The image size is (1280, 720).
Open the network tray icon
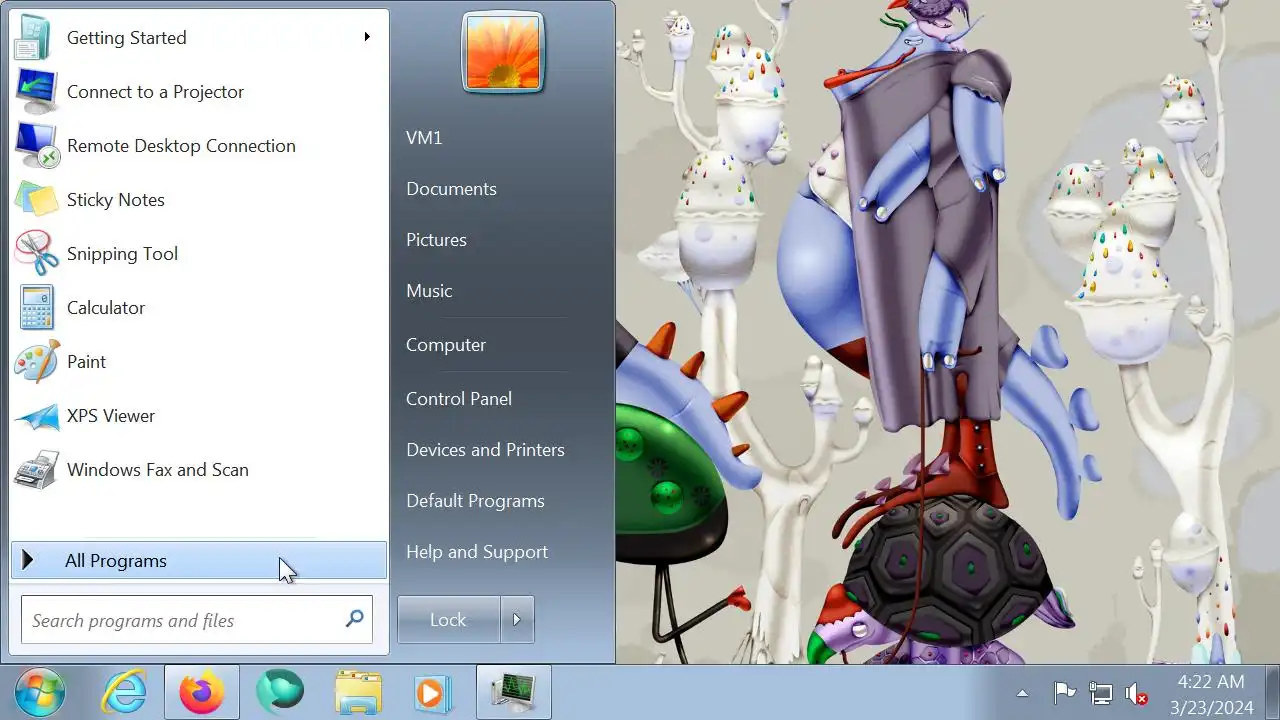coord(1100,693)
